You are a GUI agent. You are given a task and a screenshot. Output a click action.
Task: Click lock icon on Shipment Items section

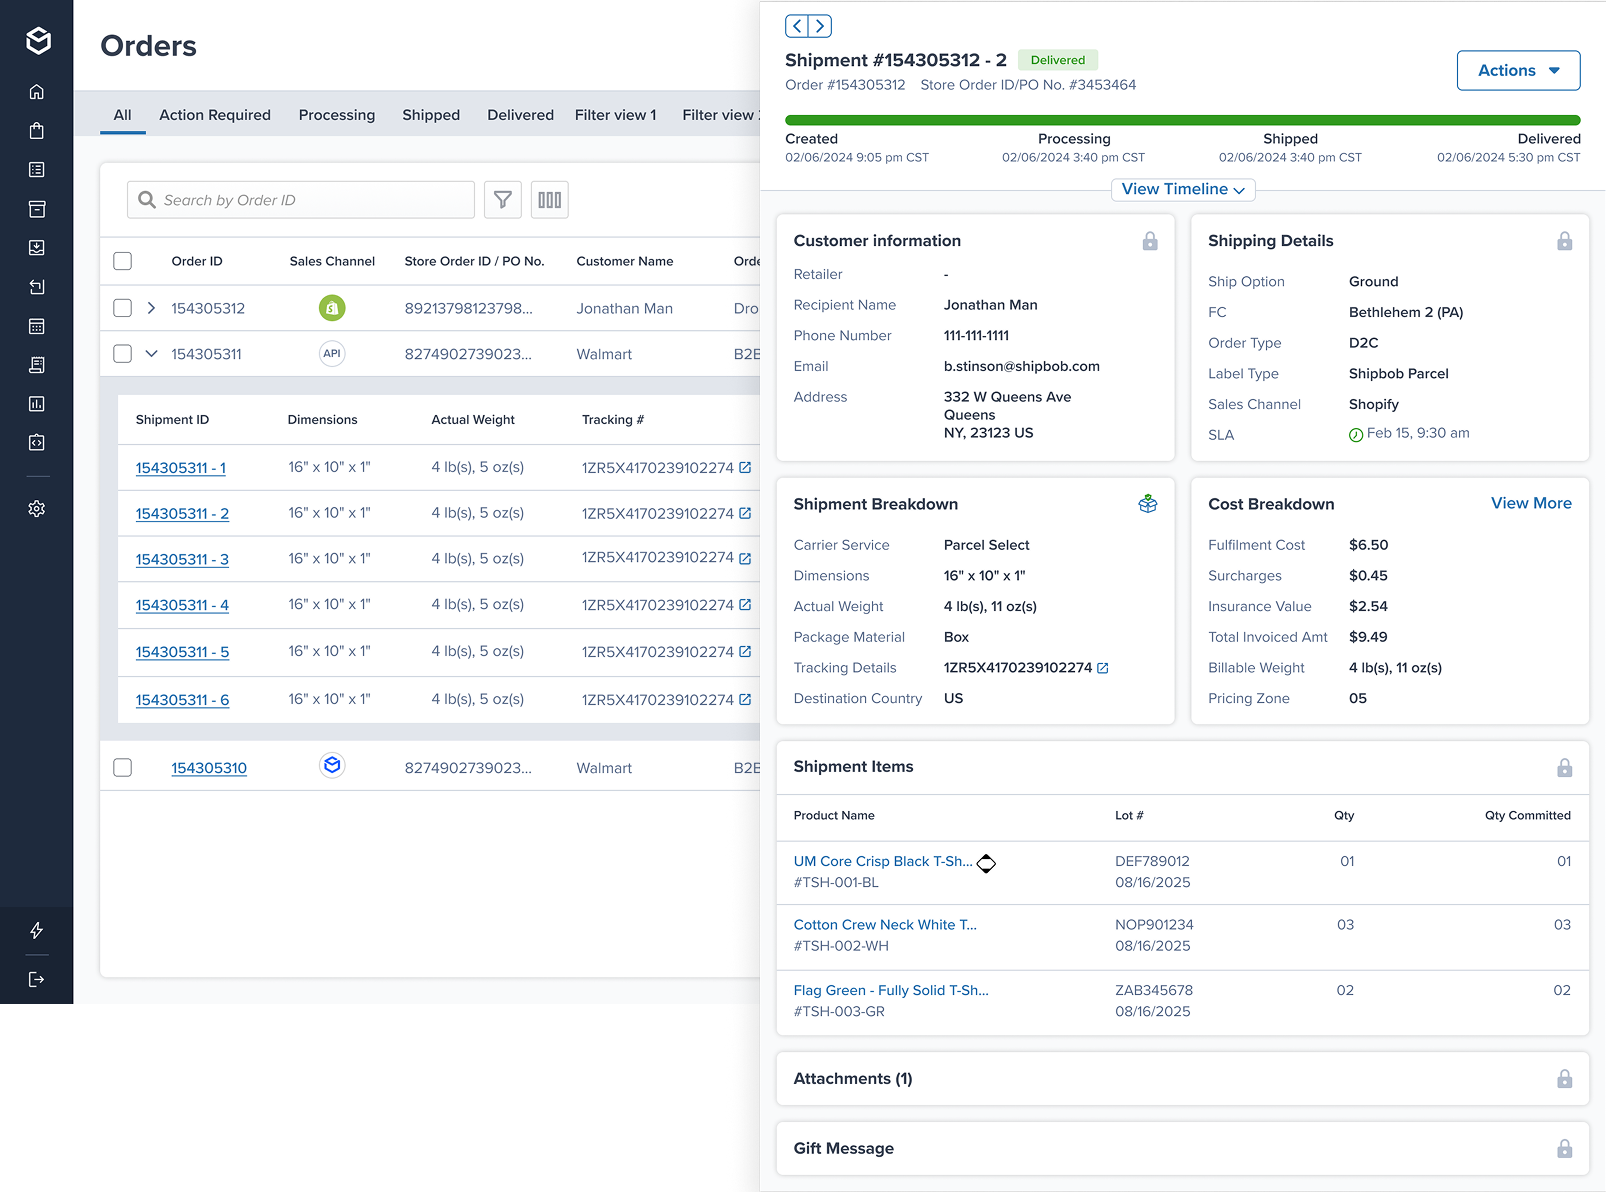point(1565,768)
